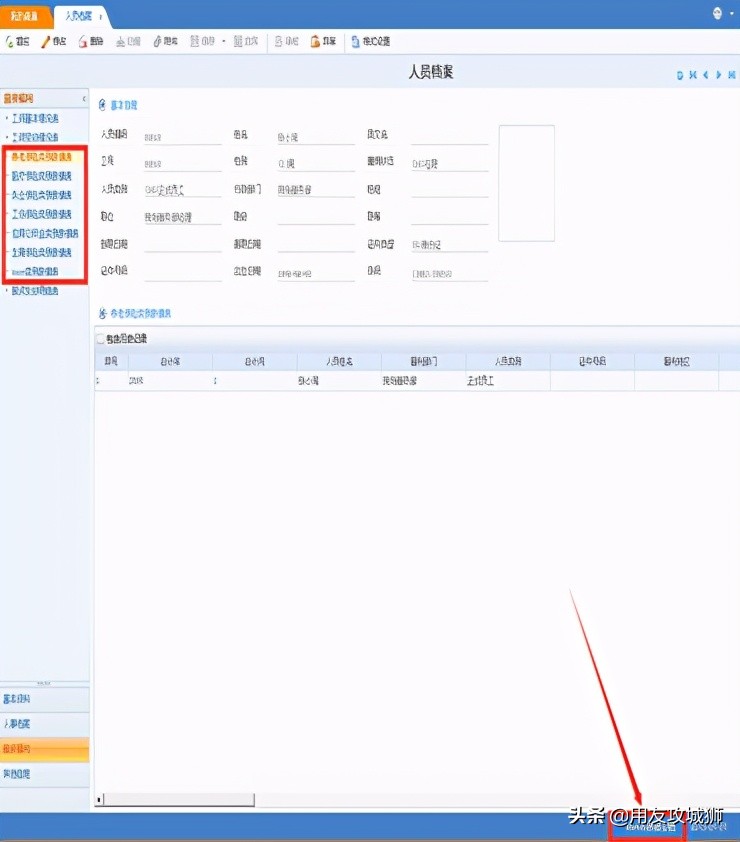Jump to last record with navigation arrow
The width and height of the screenshot is (740, 842).
[731, 75]
